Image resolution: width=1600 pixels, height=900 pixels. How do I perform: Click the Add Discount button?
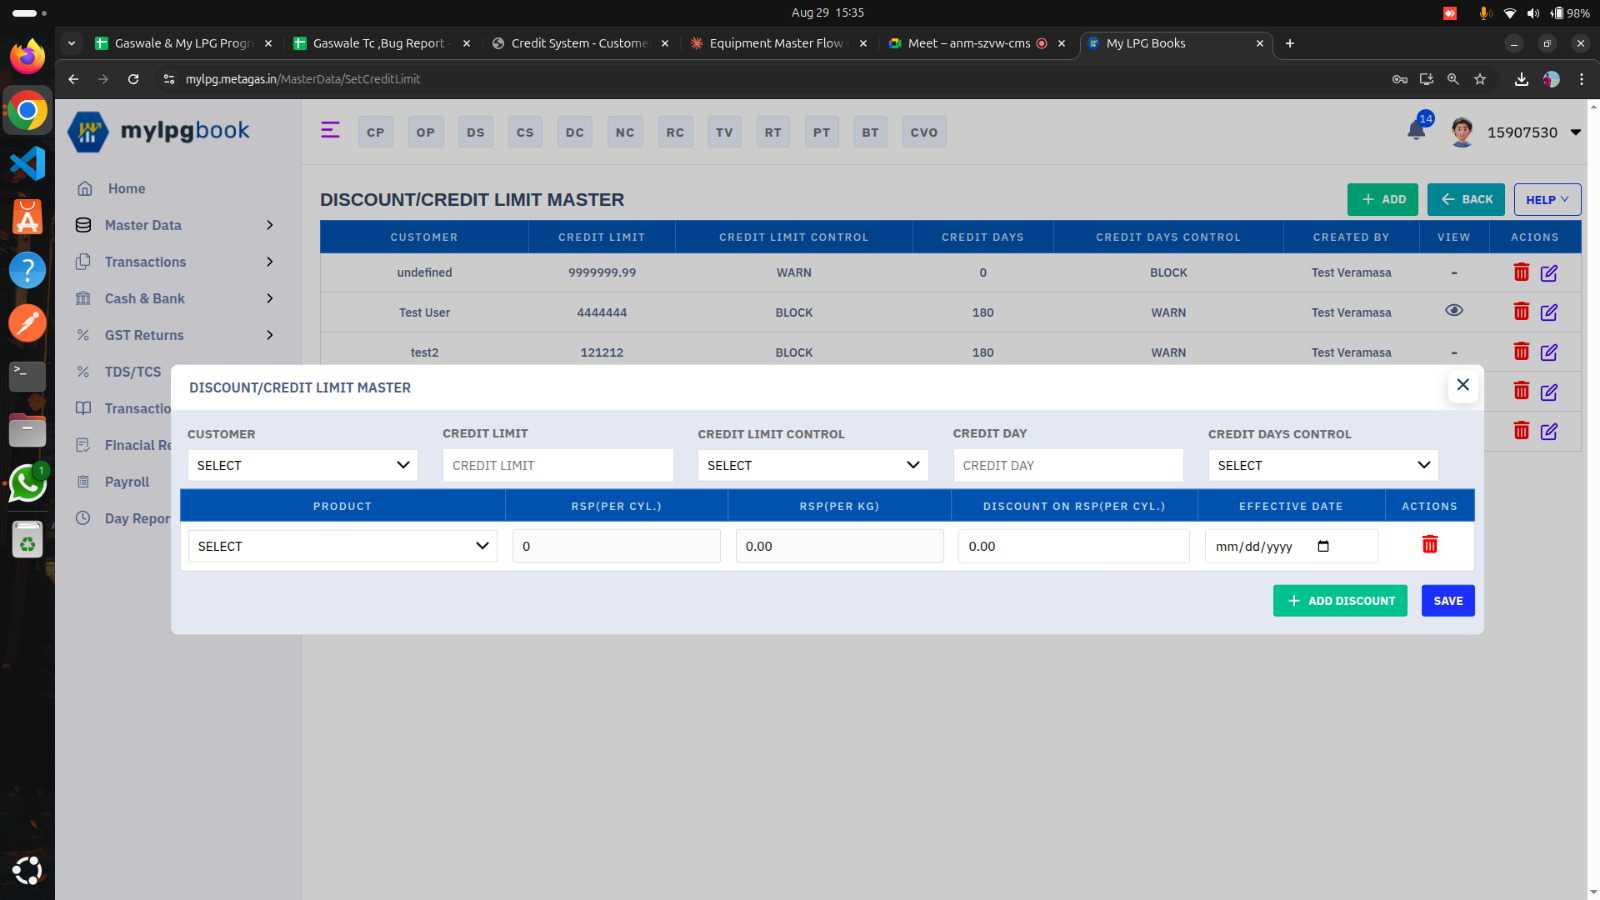tap(1339, 601)
